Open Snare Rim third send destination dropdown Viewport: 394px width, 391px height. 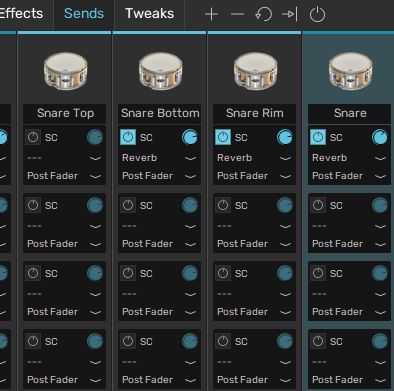click(254, 294)
